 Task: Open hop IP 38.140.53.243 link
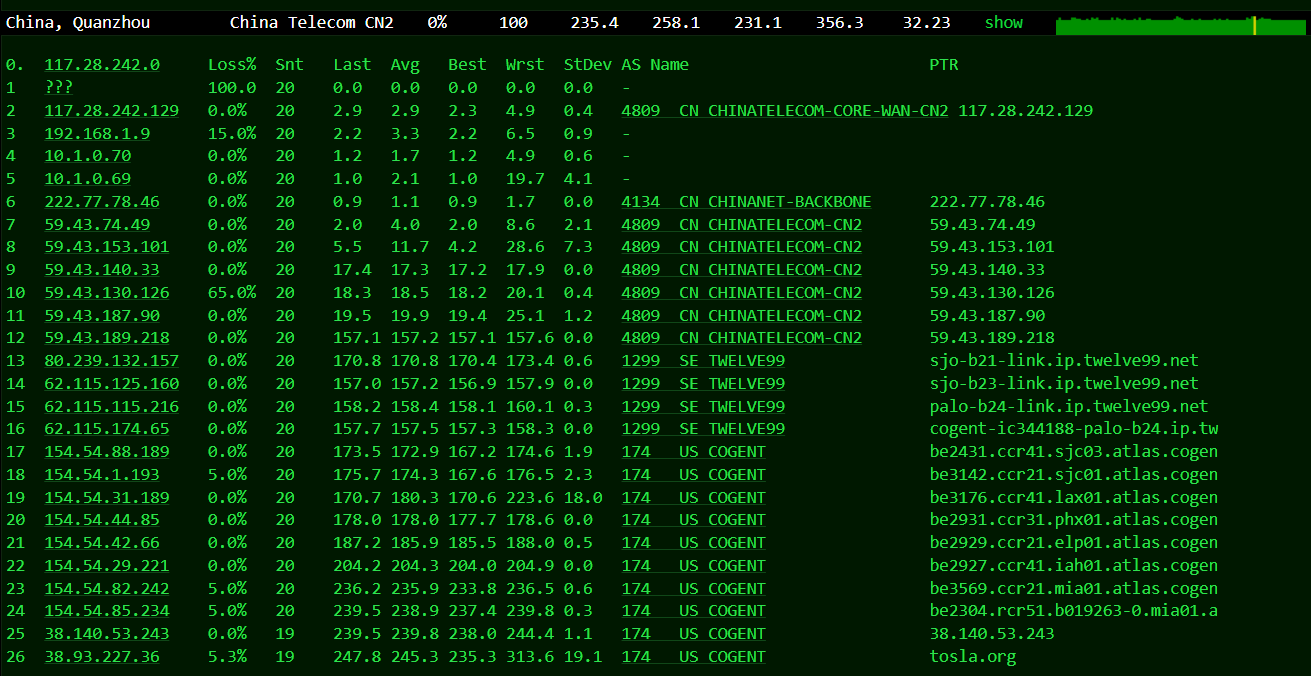click(x=107, y=633)
